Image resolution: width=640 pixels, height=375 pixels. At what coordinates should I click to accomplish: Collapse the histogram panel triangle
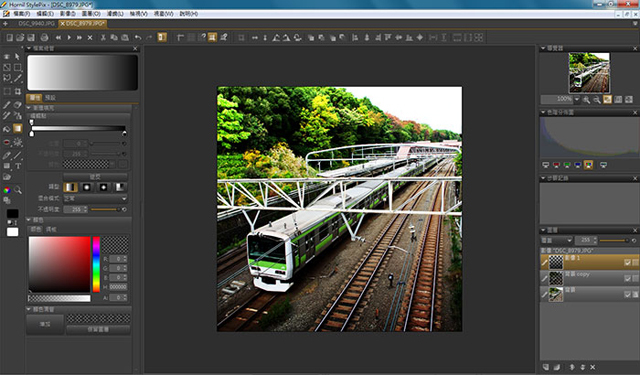[x=543, y=112]
